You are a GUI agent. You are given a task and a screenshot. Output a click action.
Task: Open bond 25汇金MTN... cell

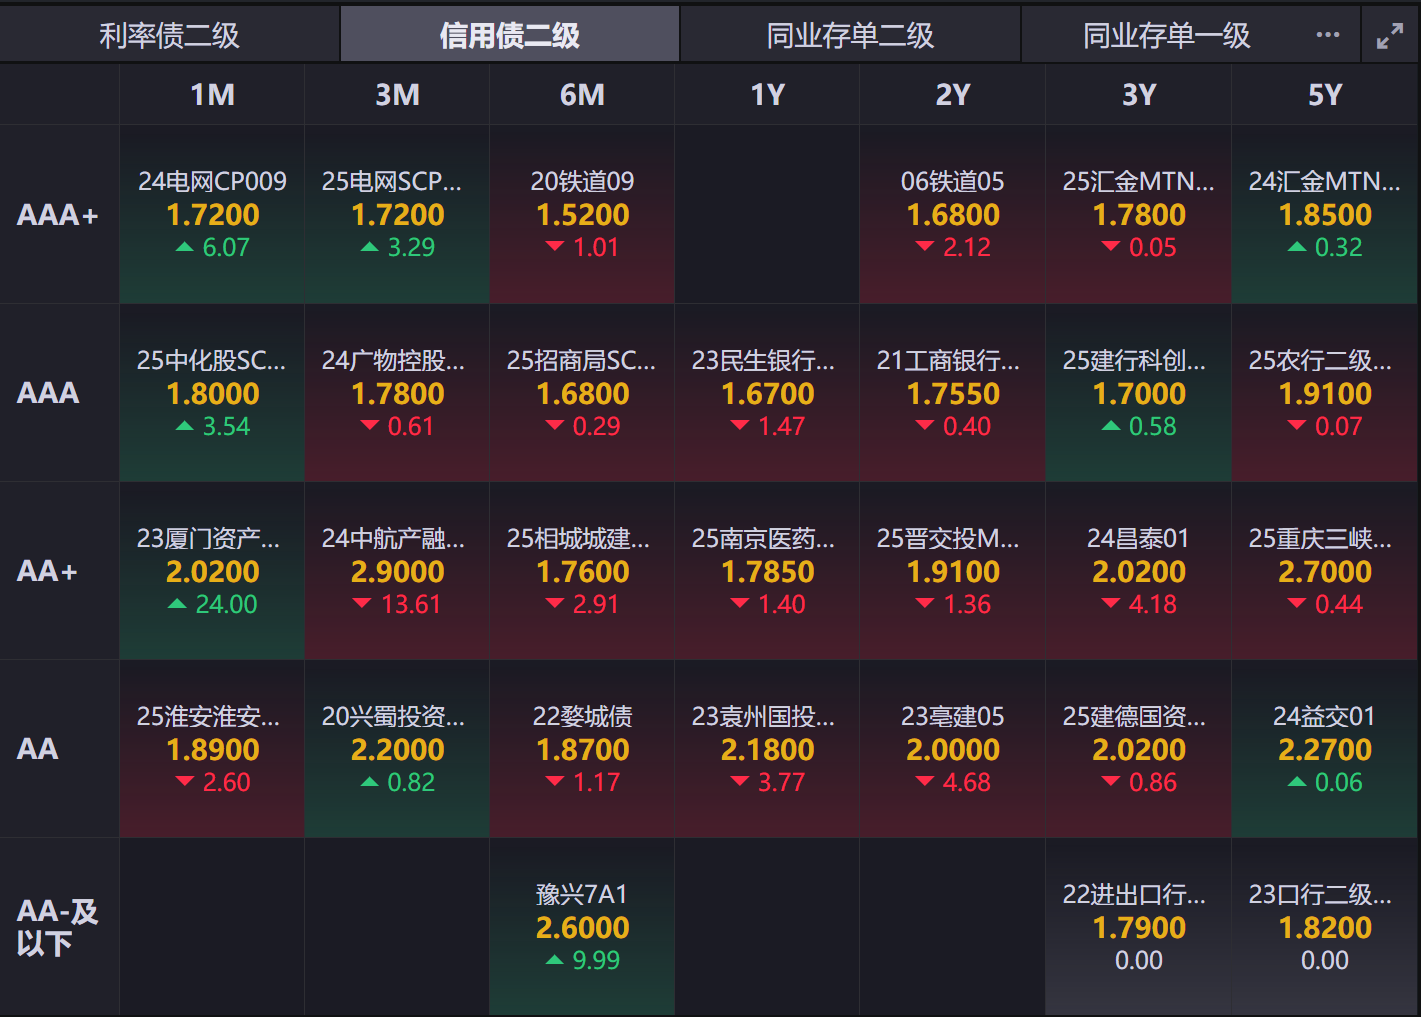[1139, 214]
